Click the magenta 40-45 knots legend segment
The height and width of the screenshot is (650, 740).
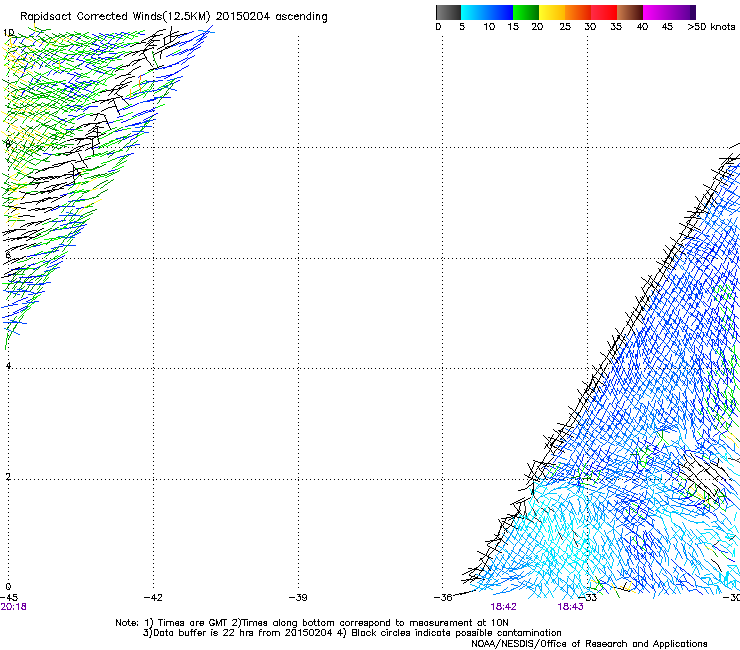656,12
